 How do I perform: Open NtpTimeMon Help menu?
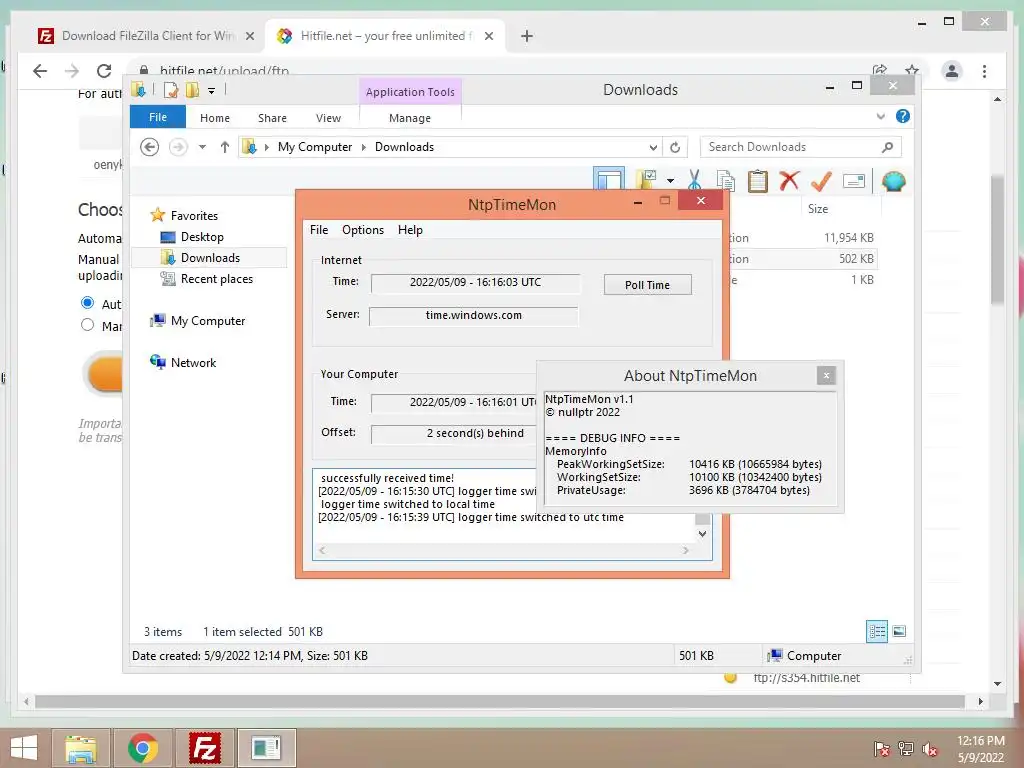(x=410, y=230)
